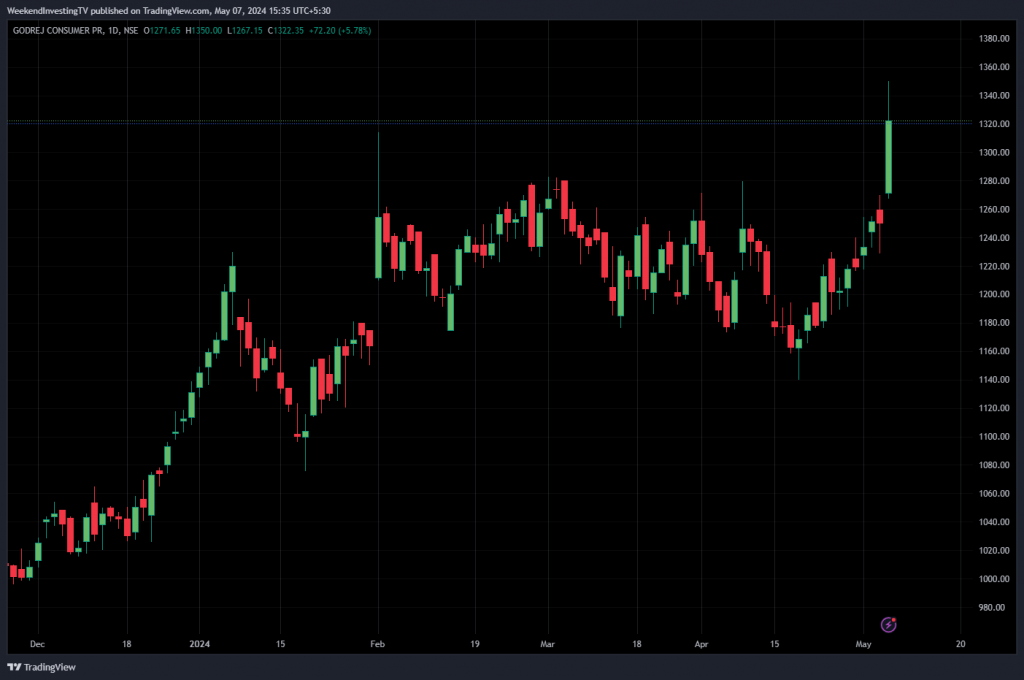
Task: Click the close value C1322.35
Action: [x=285, y=30]
